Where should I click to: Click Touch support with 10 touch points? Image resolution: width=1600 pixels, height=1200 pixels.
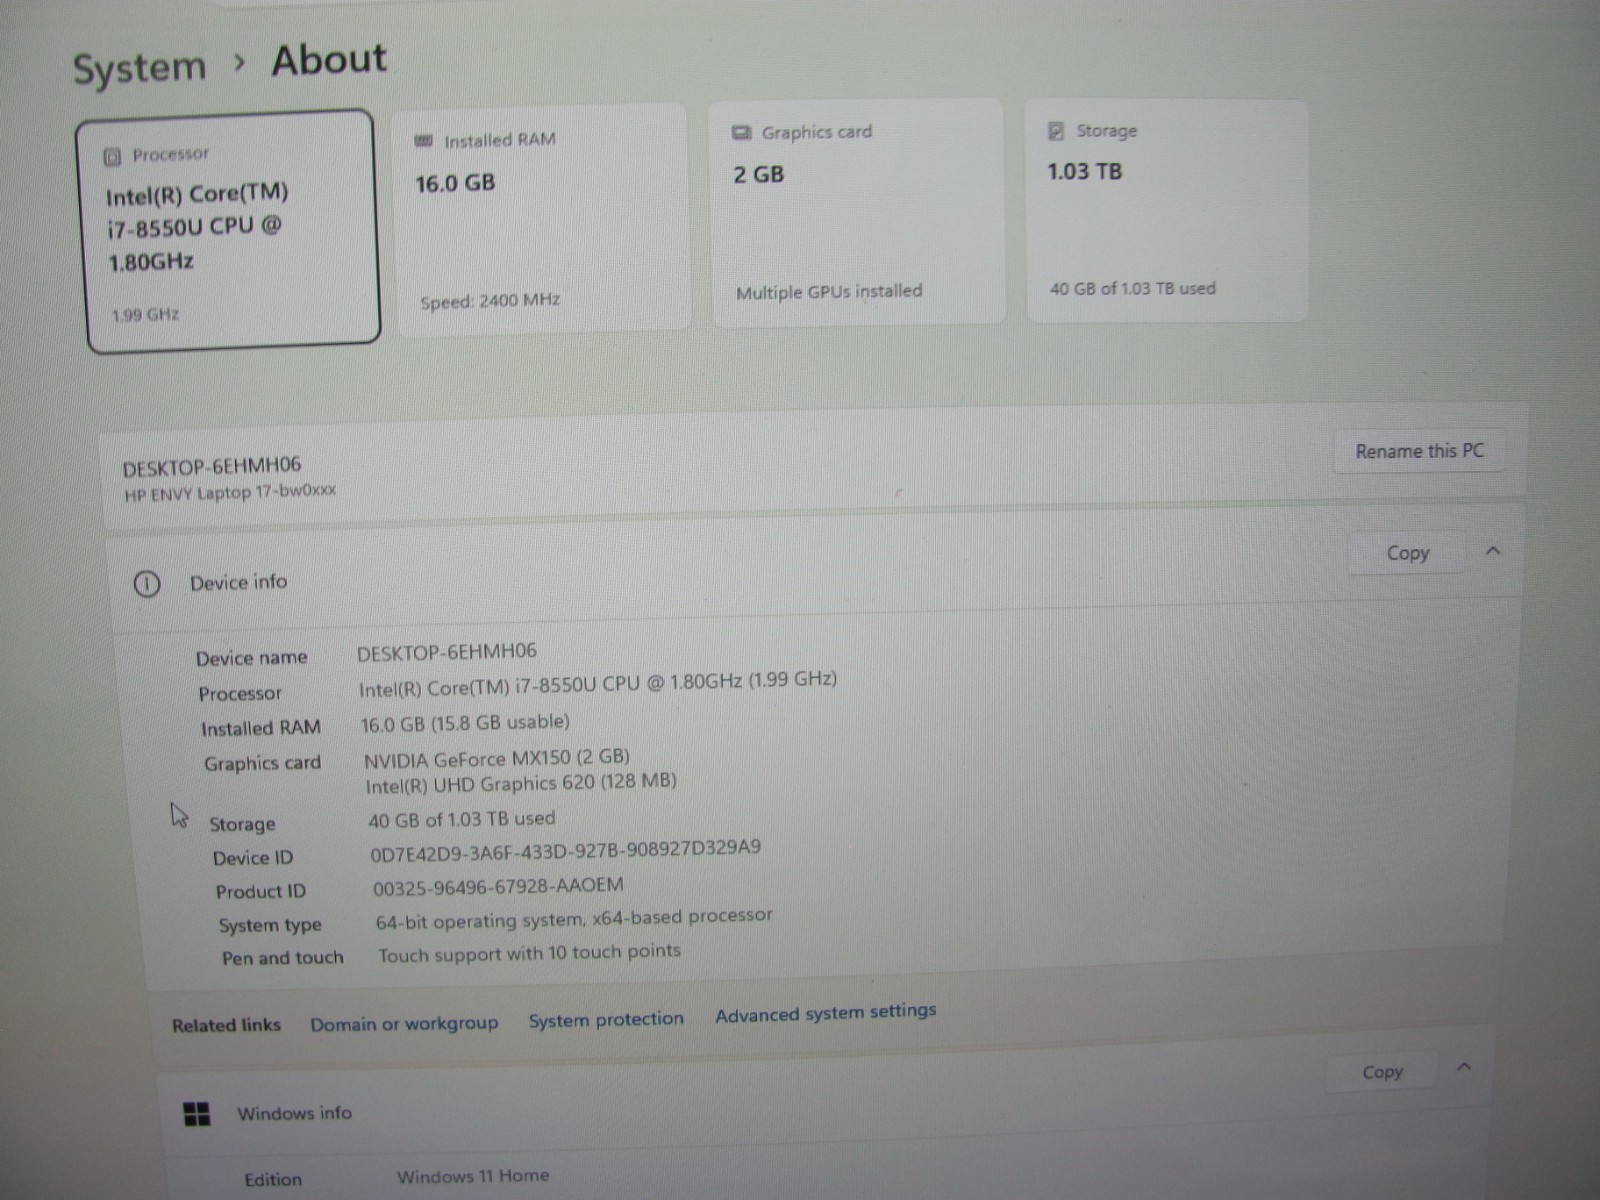[x=529, y=953]
